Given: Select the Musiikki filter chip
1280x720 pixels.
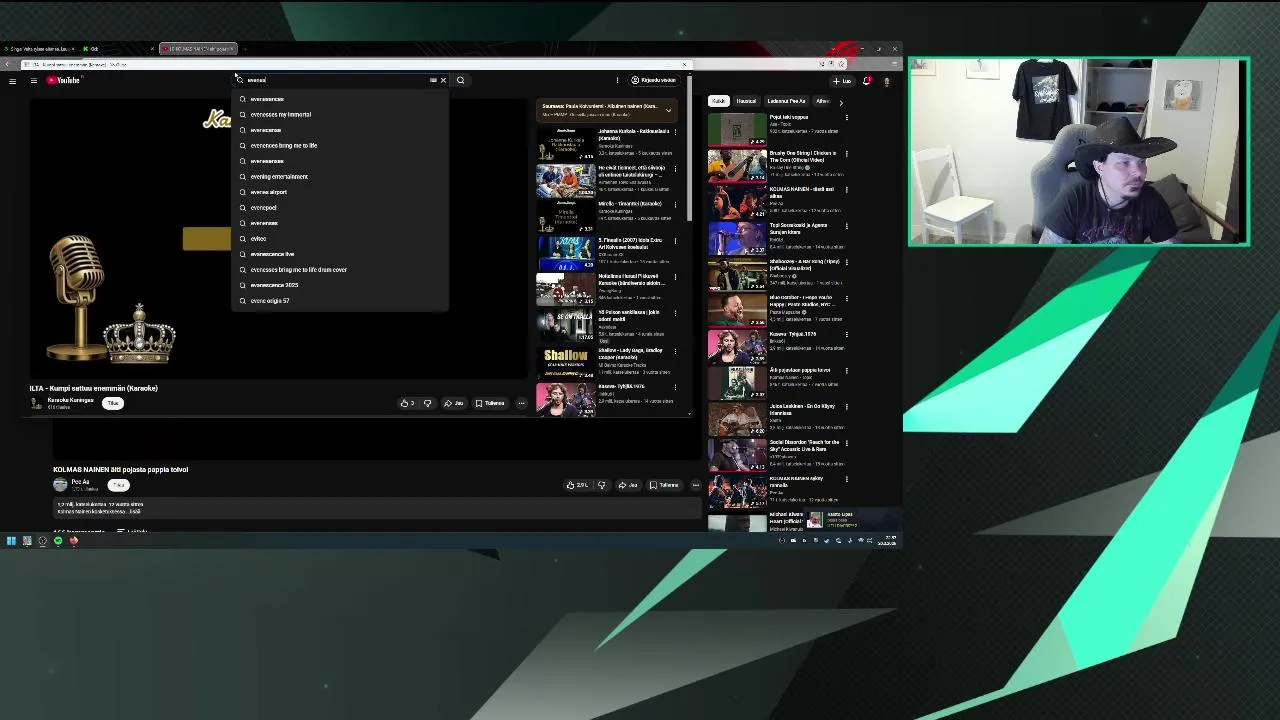Looking at the screenshot, I should [x=746, y=101].
